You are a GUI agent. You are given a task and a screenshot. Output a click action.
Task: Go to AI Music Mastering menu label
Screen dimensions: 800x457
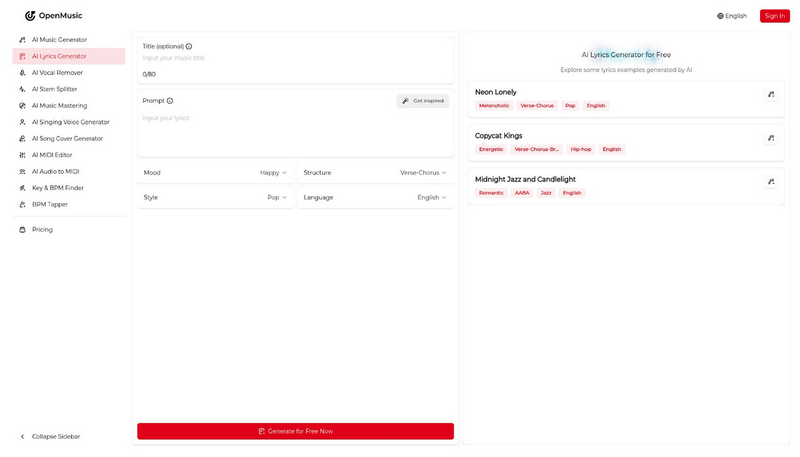pyautogui.click(x=59, y=106)
